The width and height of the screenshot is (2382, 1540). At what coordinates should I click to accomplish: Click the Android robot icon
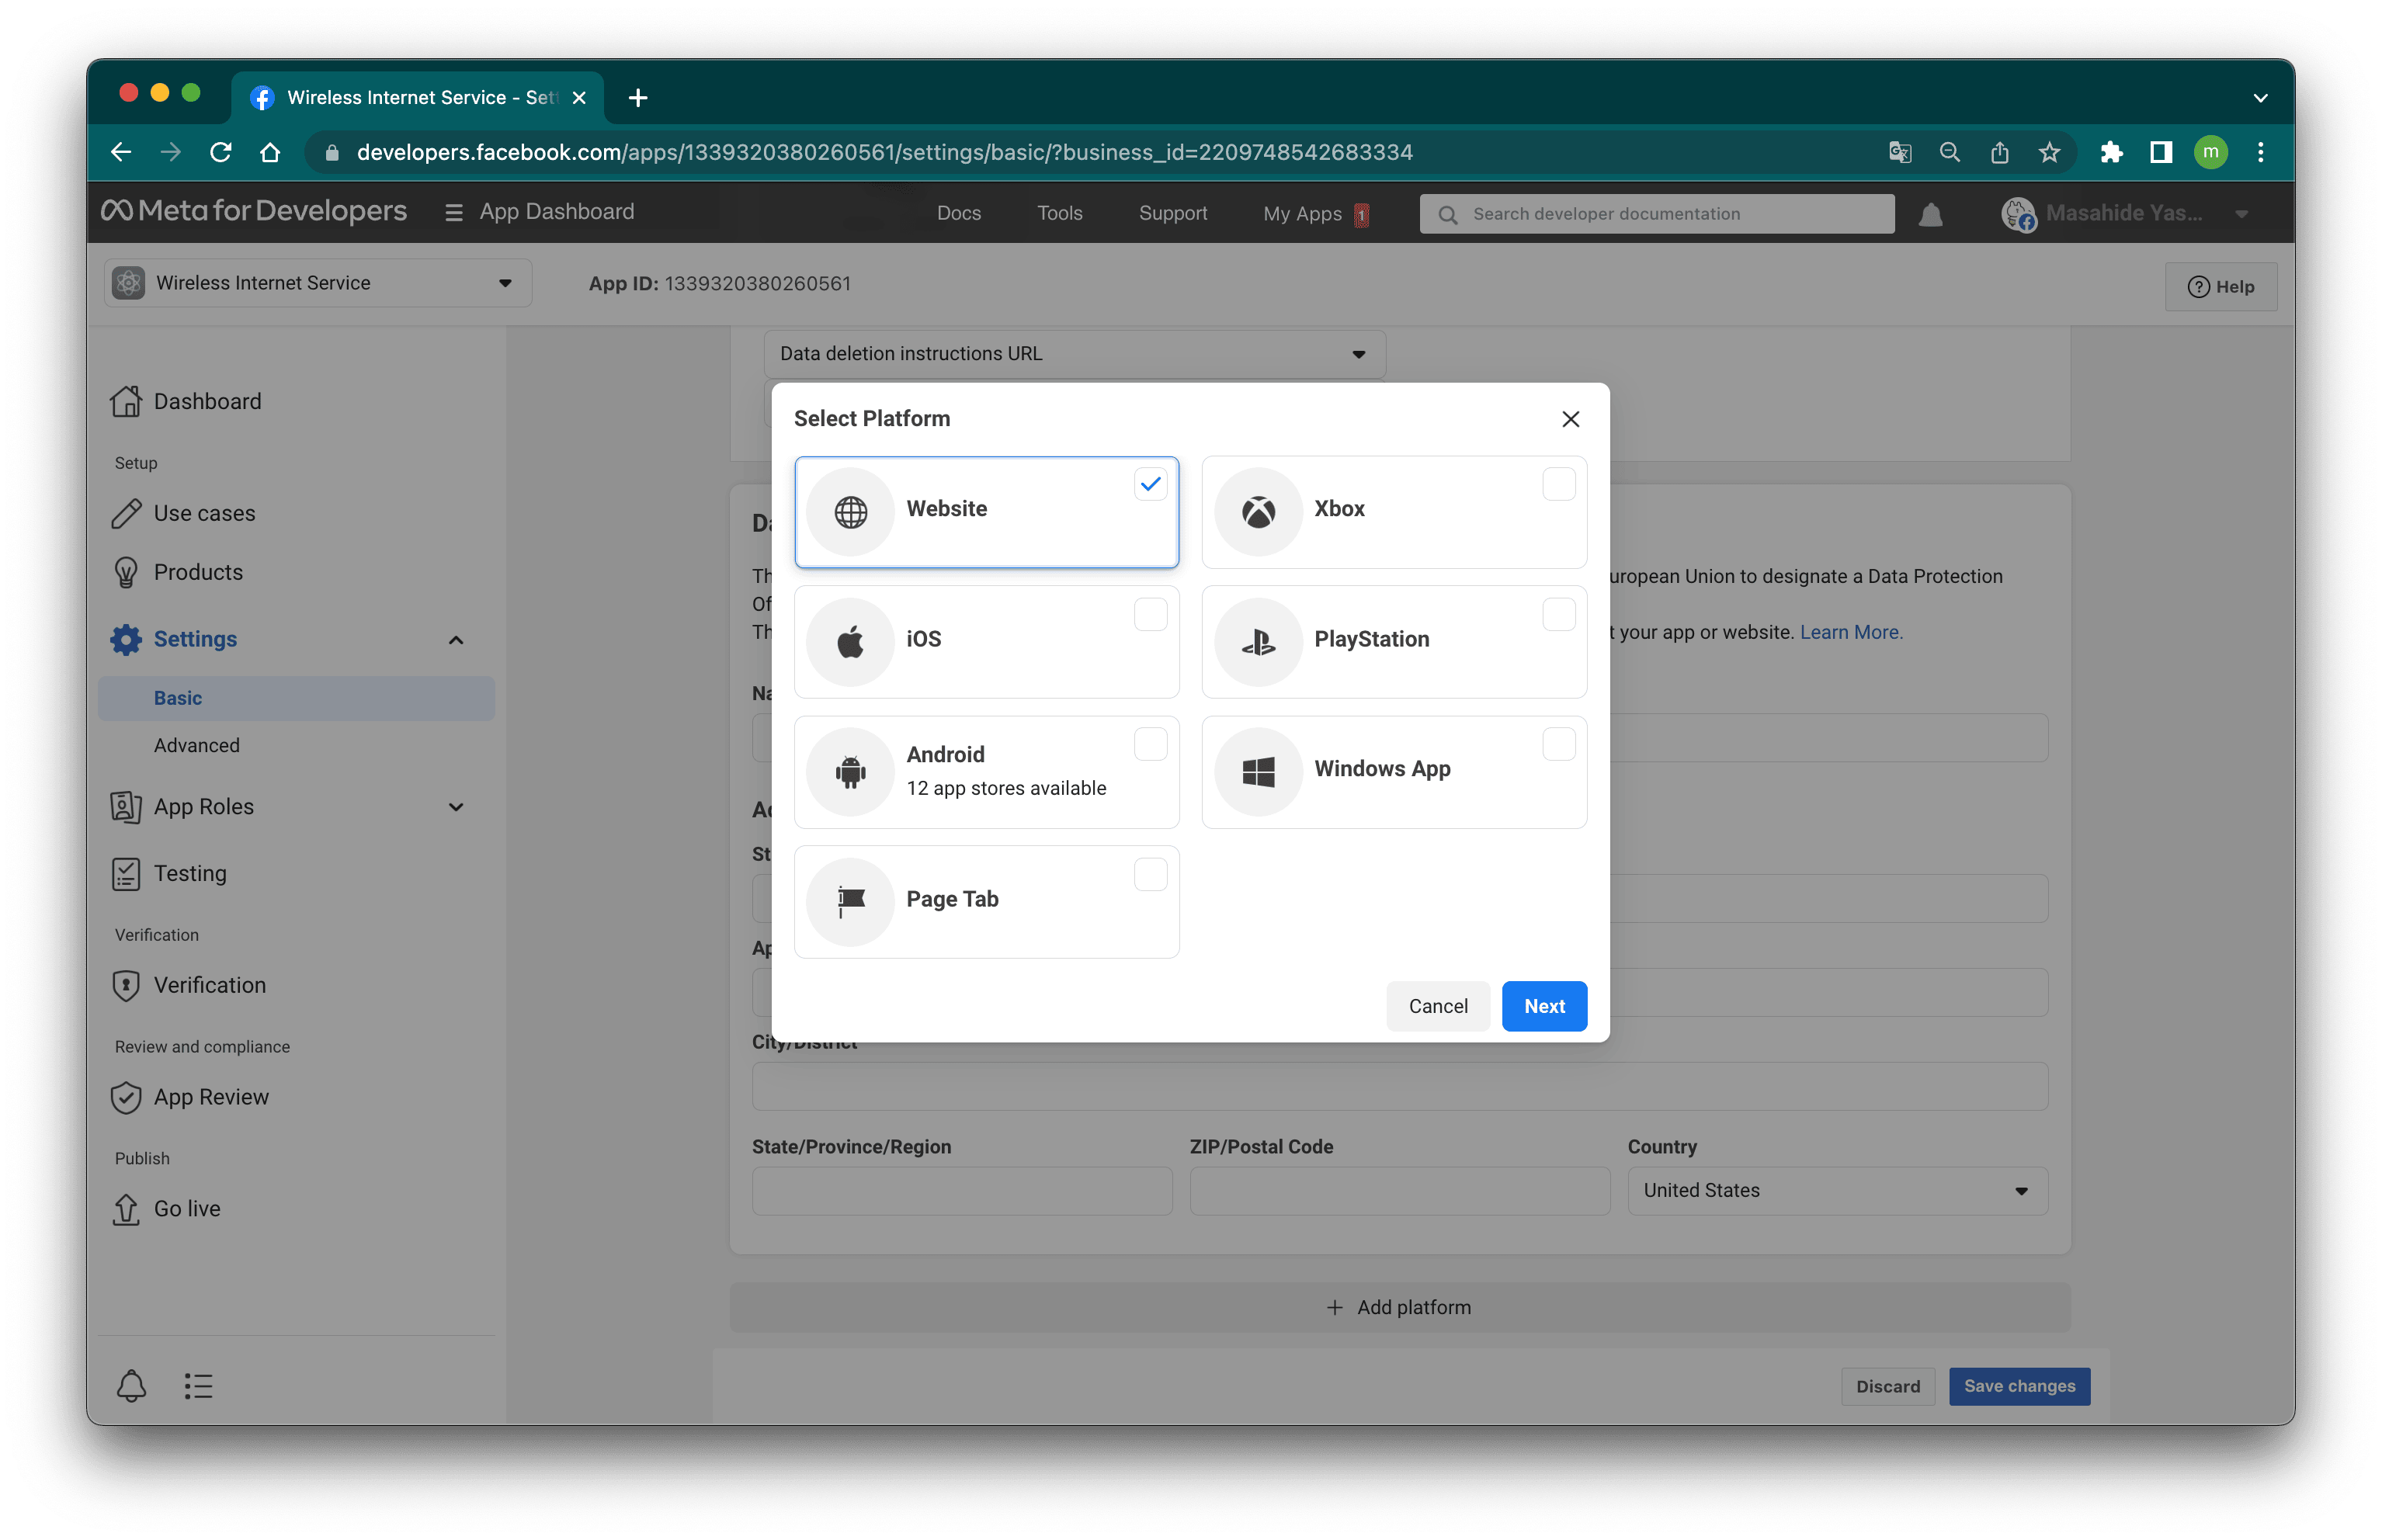tap(850, 771)
